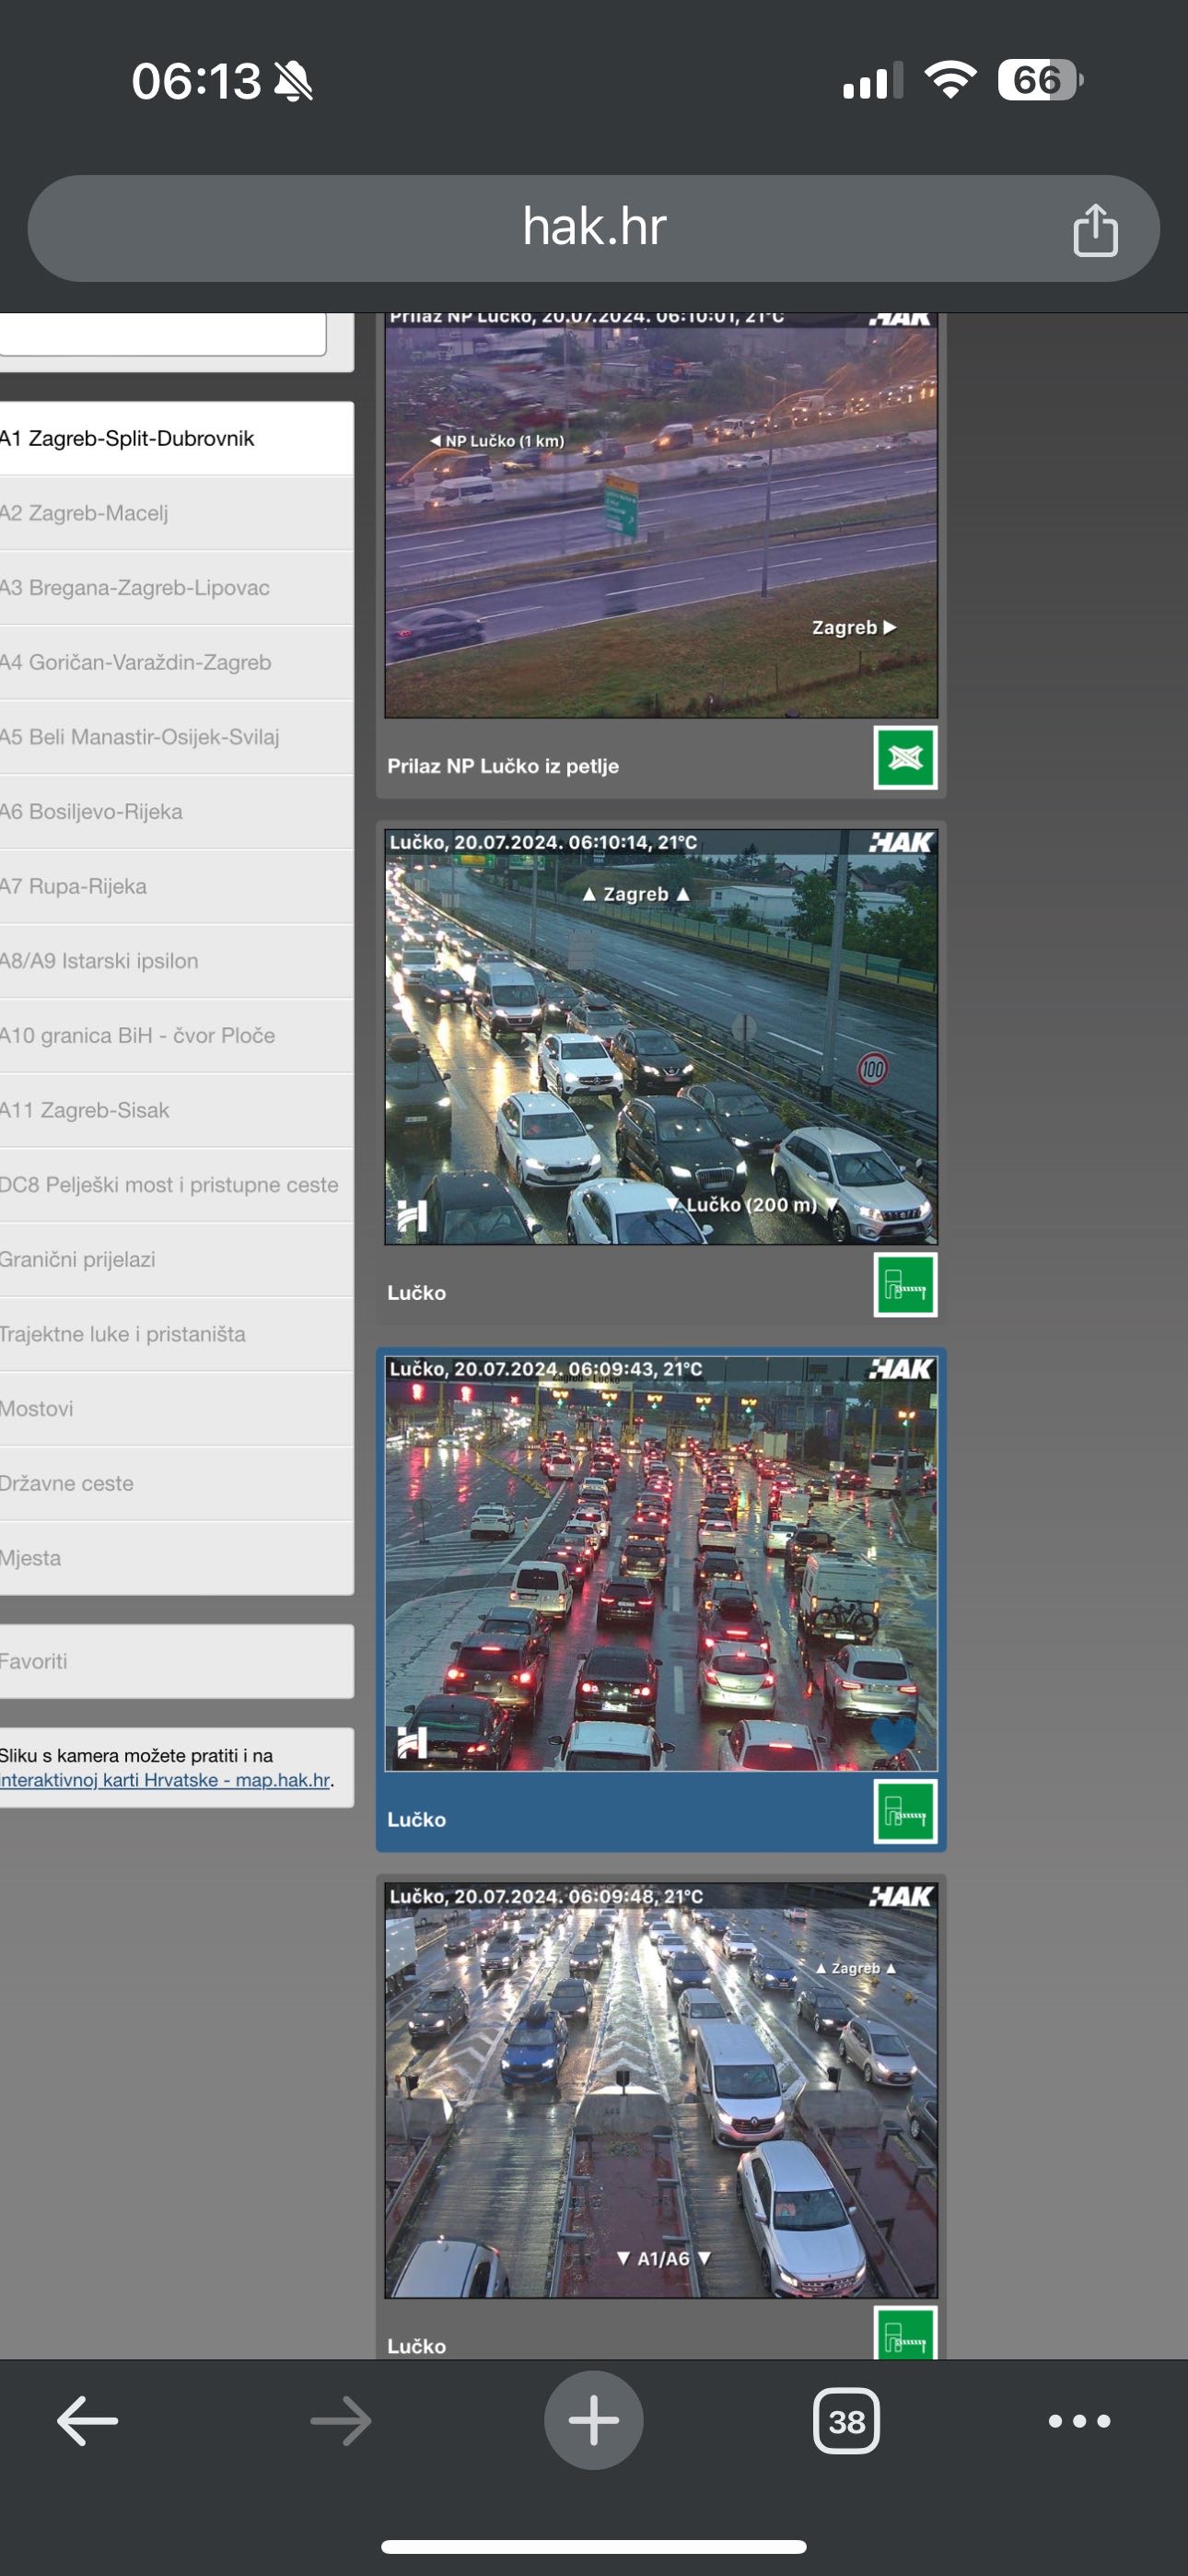Tap the blue heart favorite on Lučko camera
The height and width of the screenshot is (2576, 1188).
point(892,1732)
